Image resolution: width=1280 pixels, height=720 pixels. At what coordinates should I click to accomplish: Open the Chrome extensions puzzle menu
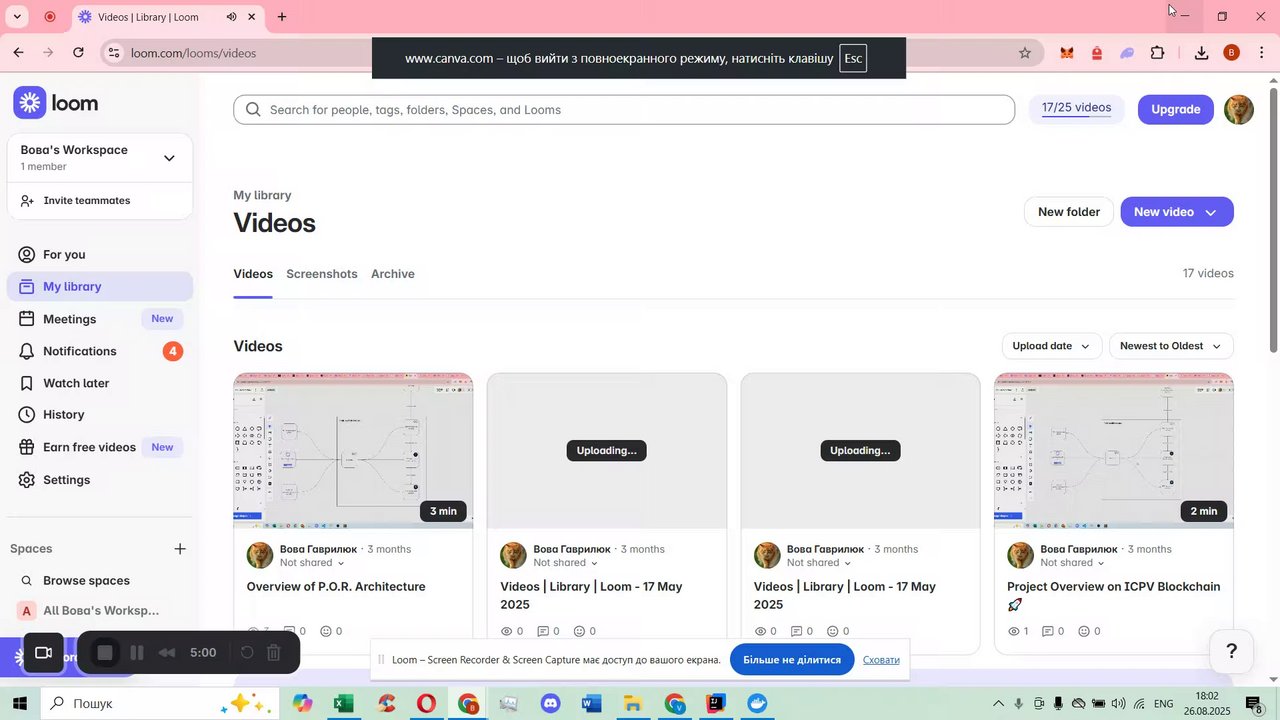pyautogui.click(x=1158, y=53)
